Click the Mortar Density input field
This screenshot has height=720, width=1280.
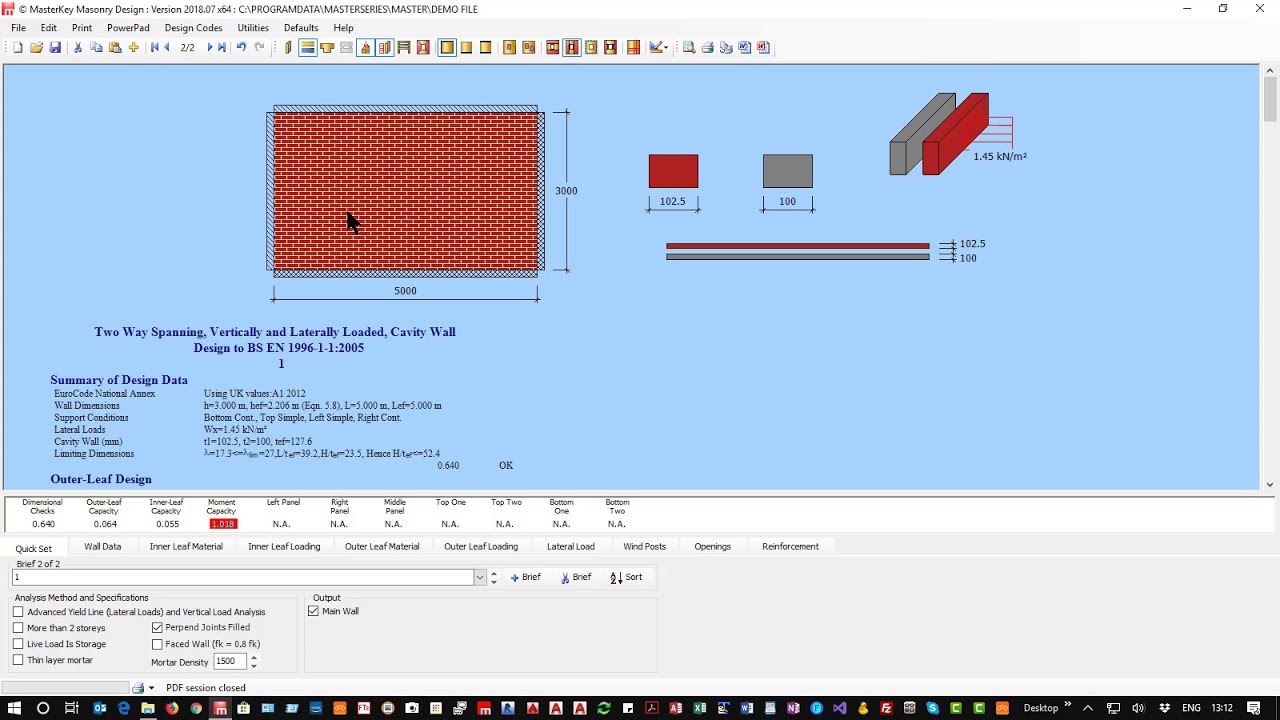[227, 662]
